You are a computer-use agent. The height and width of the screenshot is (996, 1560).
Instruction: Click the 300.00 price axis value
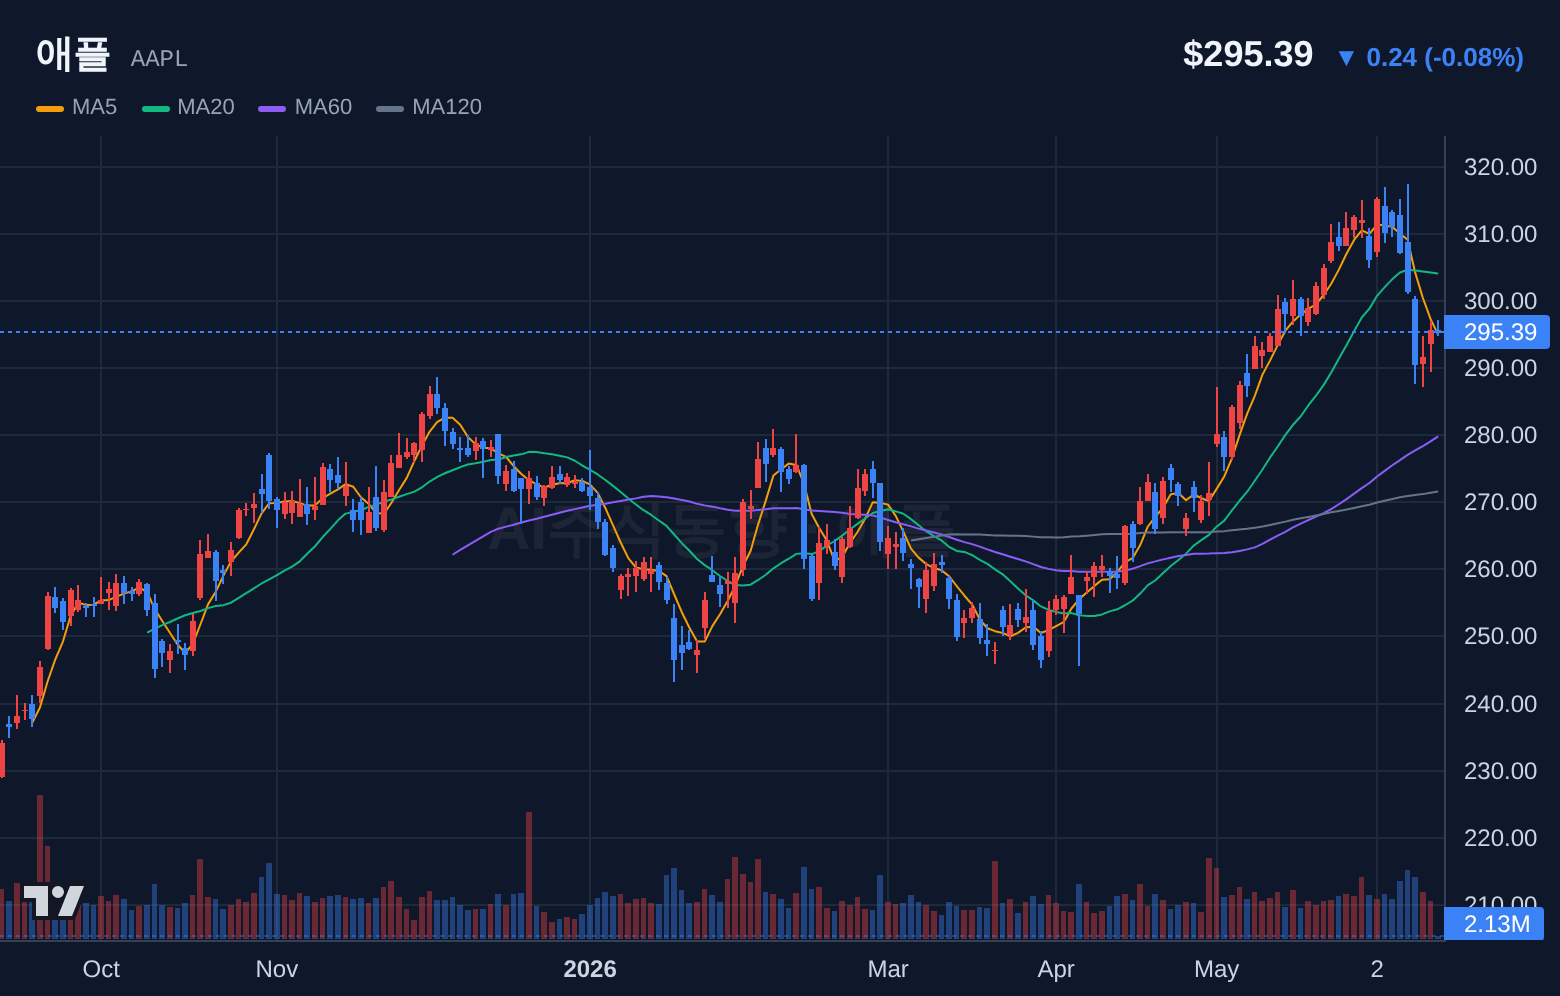[1500, 301]
